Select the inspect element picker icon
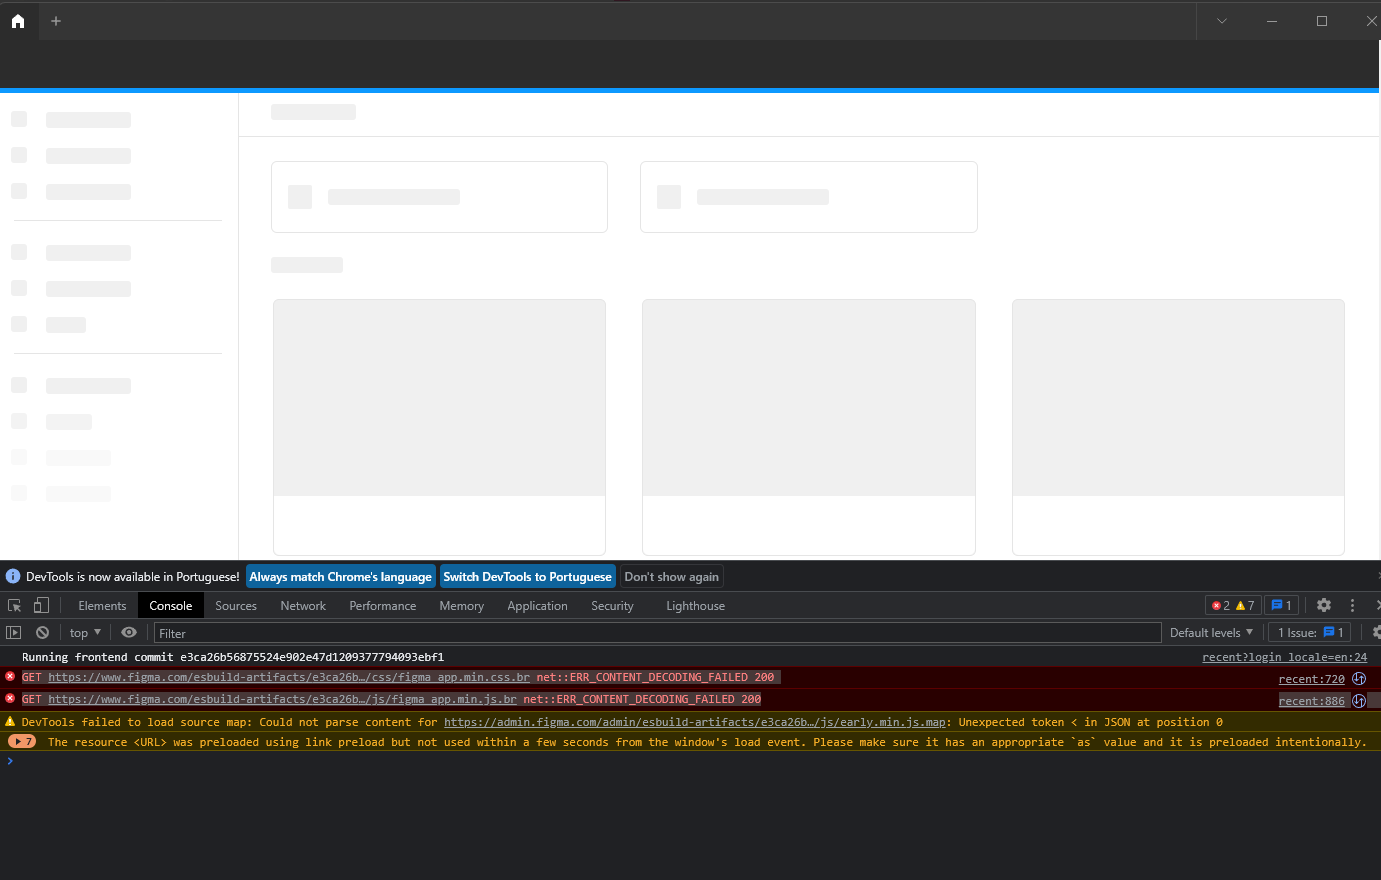Image resolution: width=1381 pixels, height=880 pixels. (x=15, y=606)
